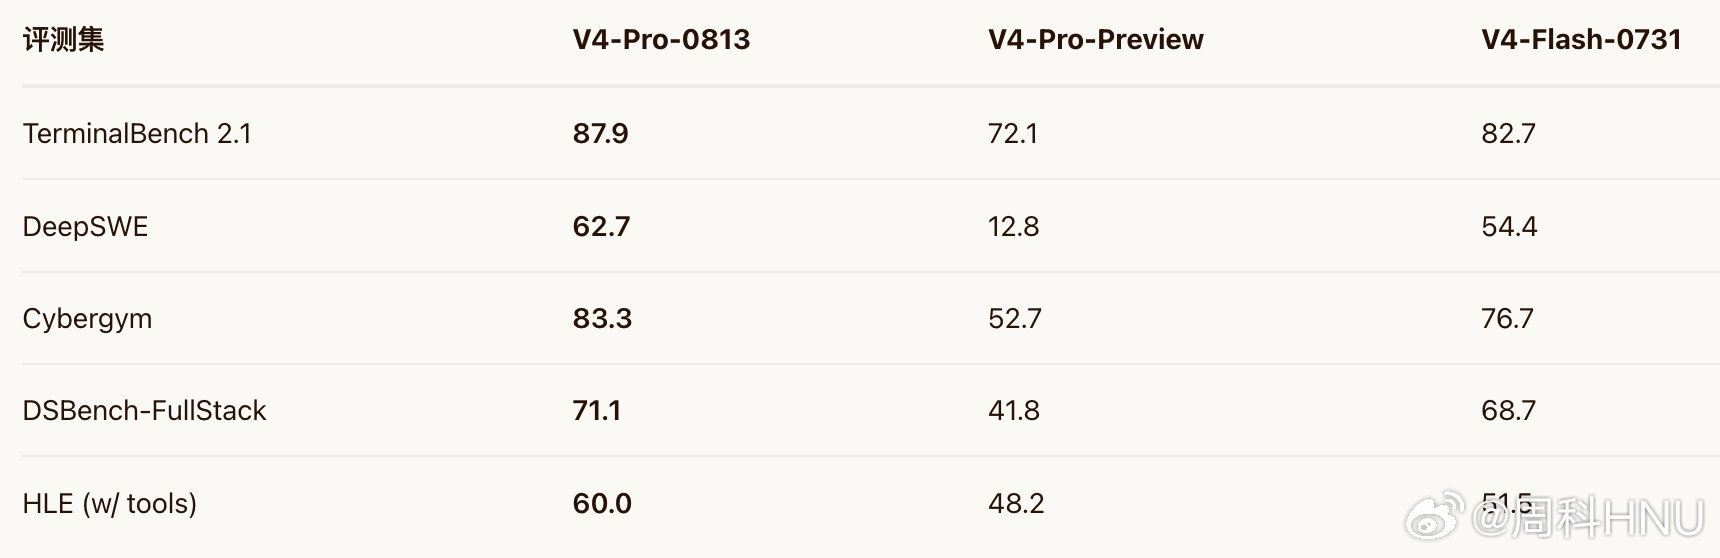Click the Cybergym row label
Viewport: 1720px width, 558px height.
coord(87,319)
